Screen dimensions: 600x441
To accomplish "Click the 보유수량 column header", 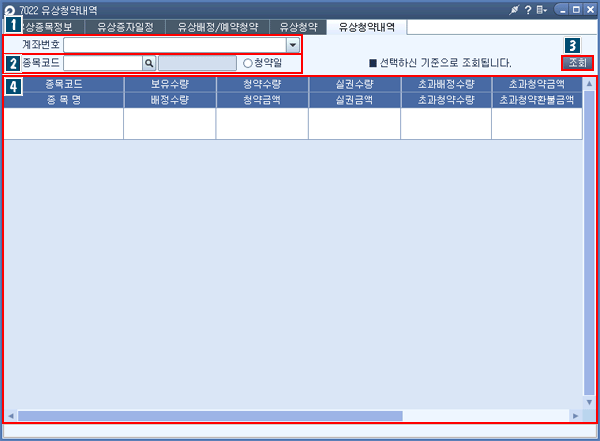I will click(x=170, y=84).
